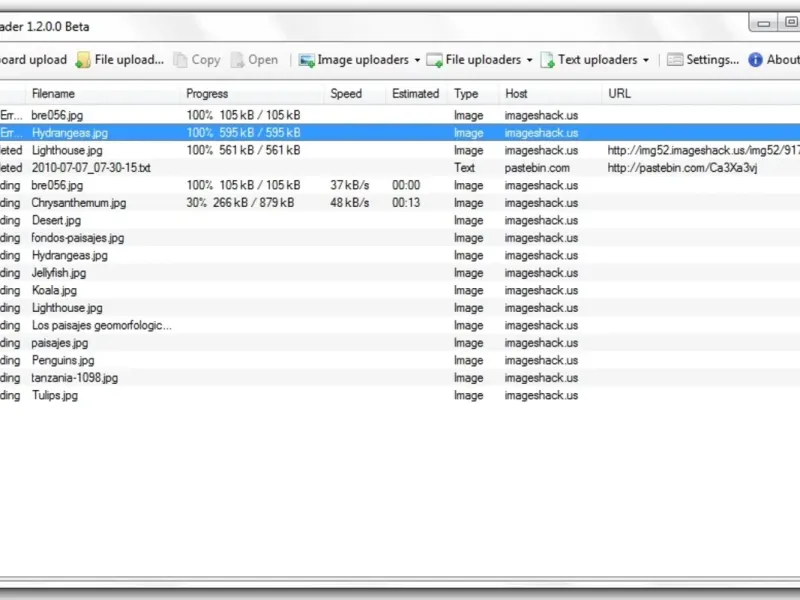
Task: Click the 00:13 estimated time cell
Action: 406,203
